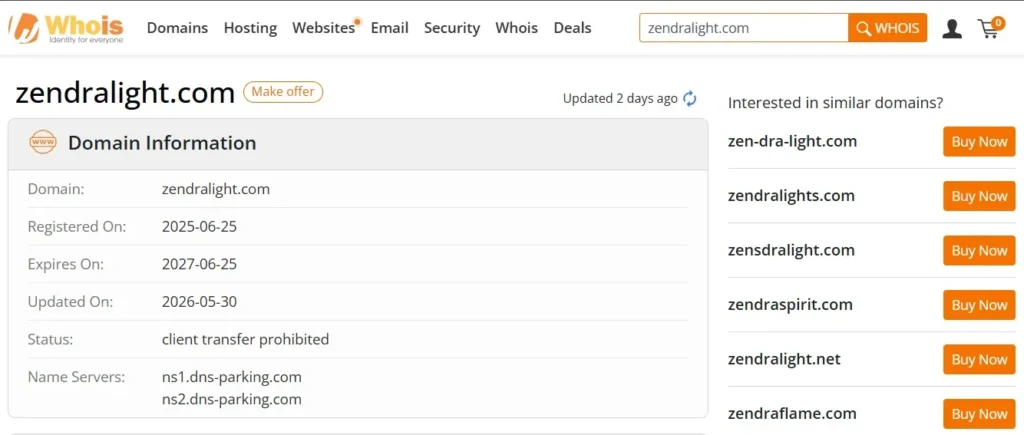Refresh the whois record with the reload icon

pyautogui.click(x=690, y=99)
